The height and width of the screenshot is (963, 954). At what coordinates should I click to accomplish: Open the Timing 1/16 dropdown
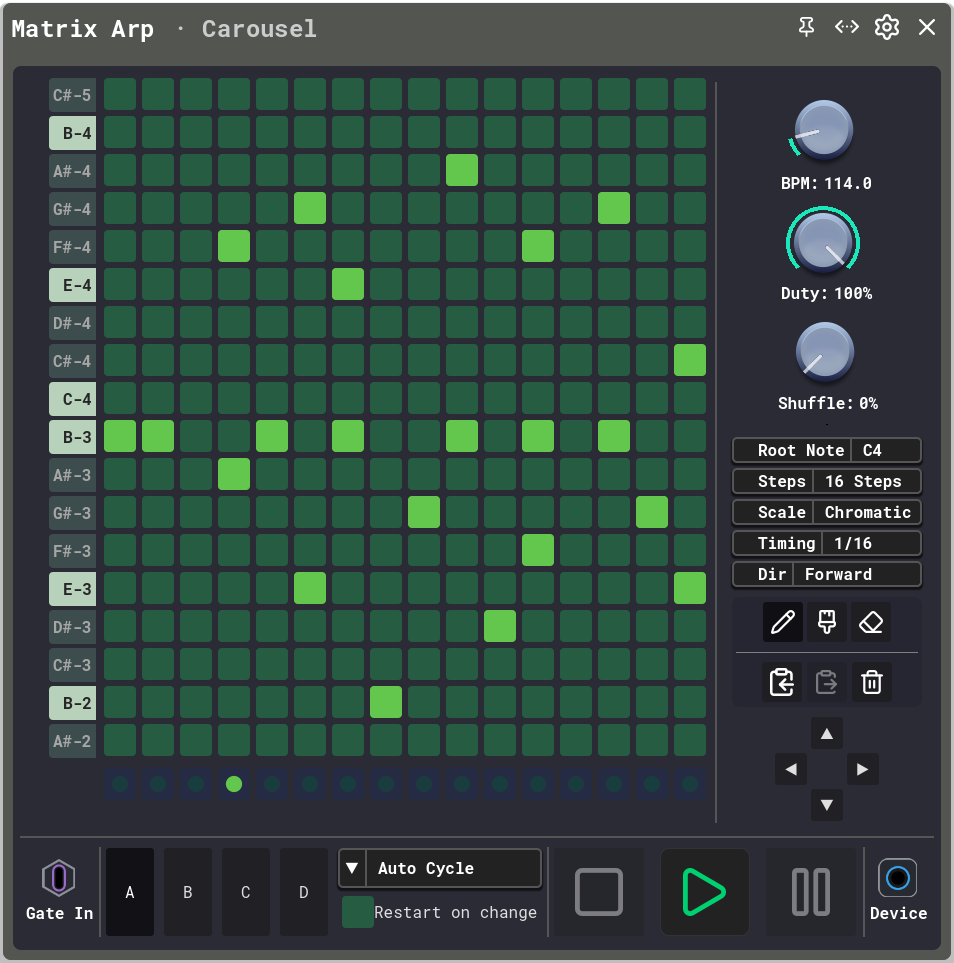click(x=827, y=543)
